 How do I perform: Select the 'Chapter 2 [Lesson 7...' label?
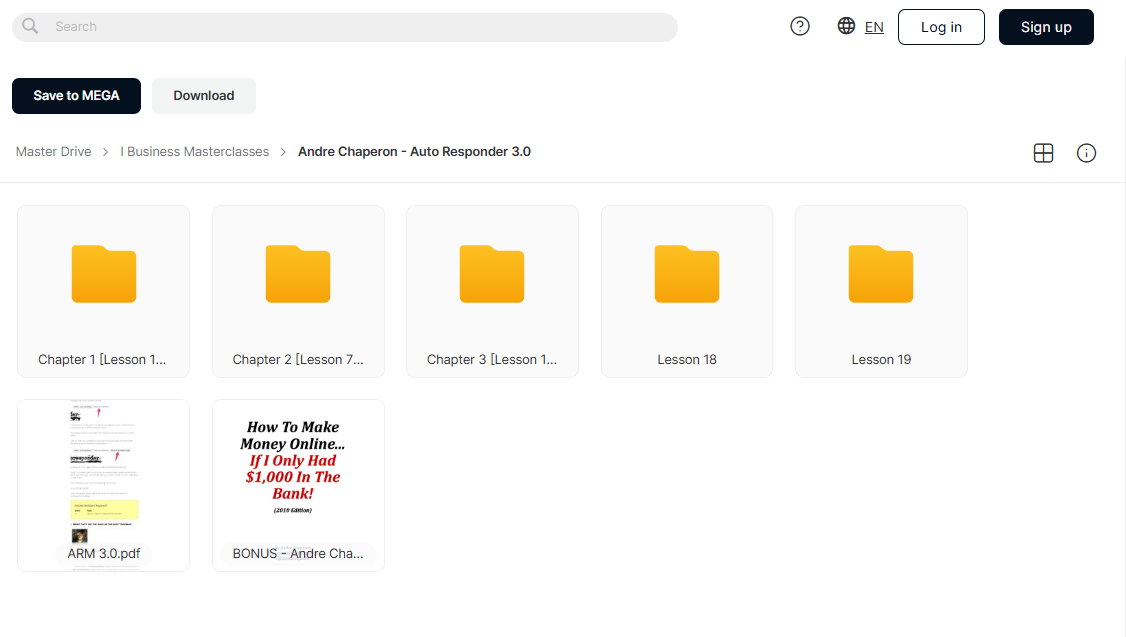(298, 360)
